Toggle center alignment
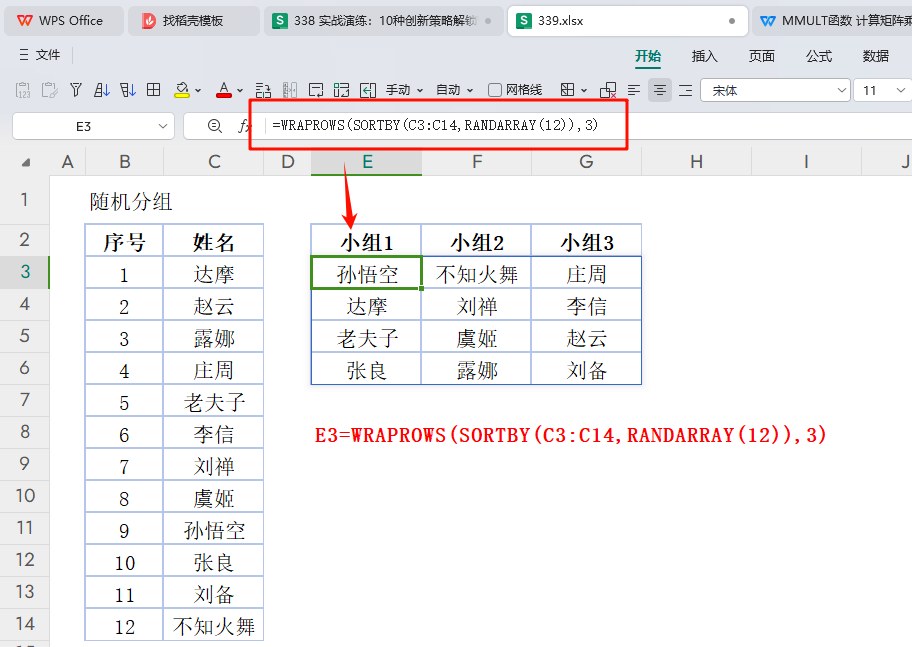This screenshot has width=912, height=647. coord(660,90)
